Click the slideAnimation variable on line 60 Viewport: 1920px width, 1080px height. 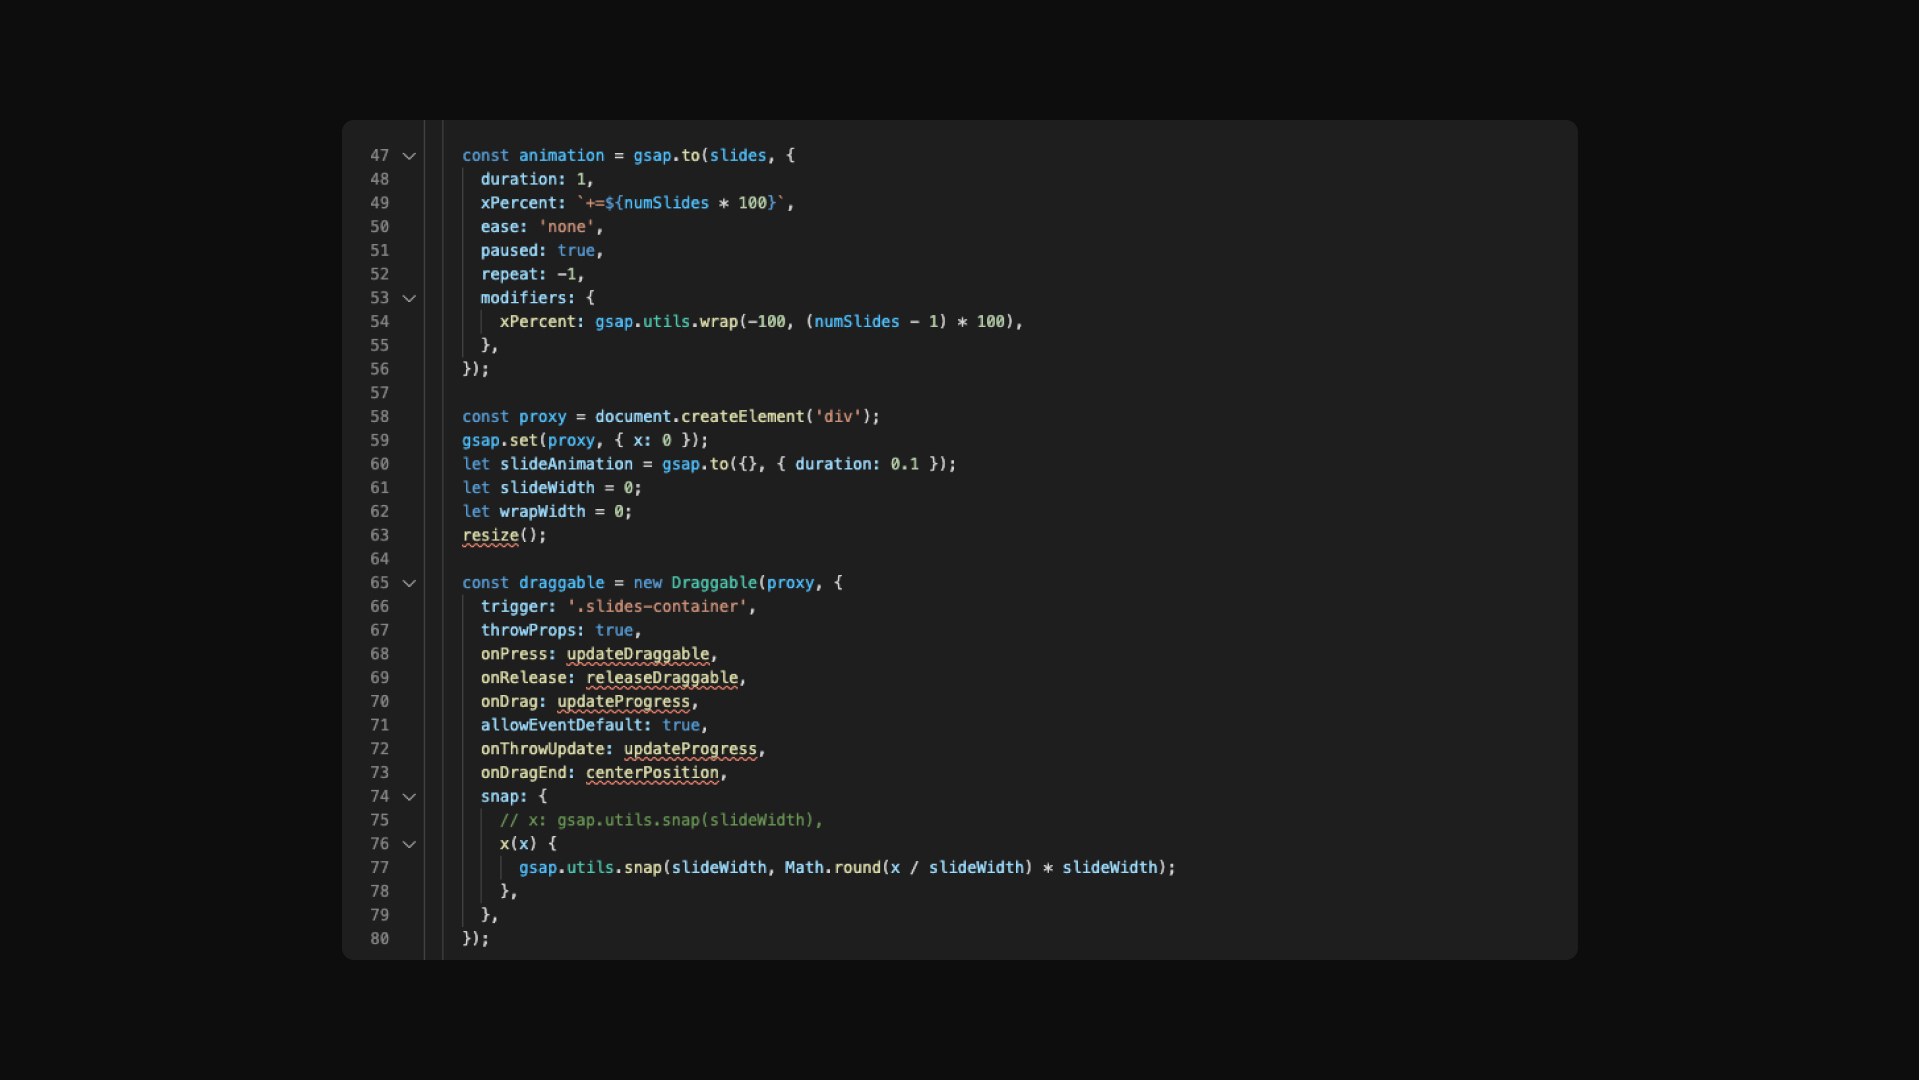tap(566, 464)
